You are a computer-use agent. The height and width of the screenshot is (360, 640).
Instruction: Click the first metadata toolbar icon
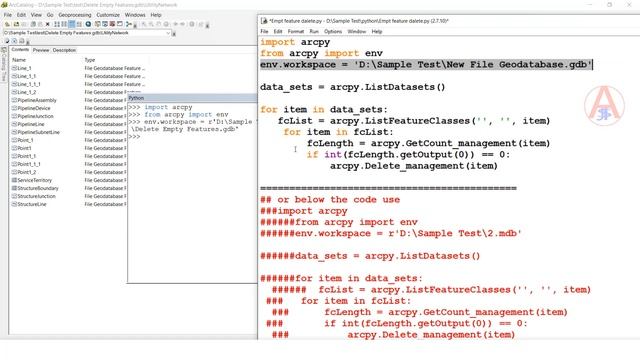(7, 41)
